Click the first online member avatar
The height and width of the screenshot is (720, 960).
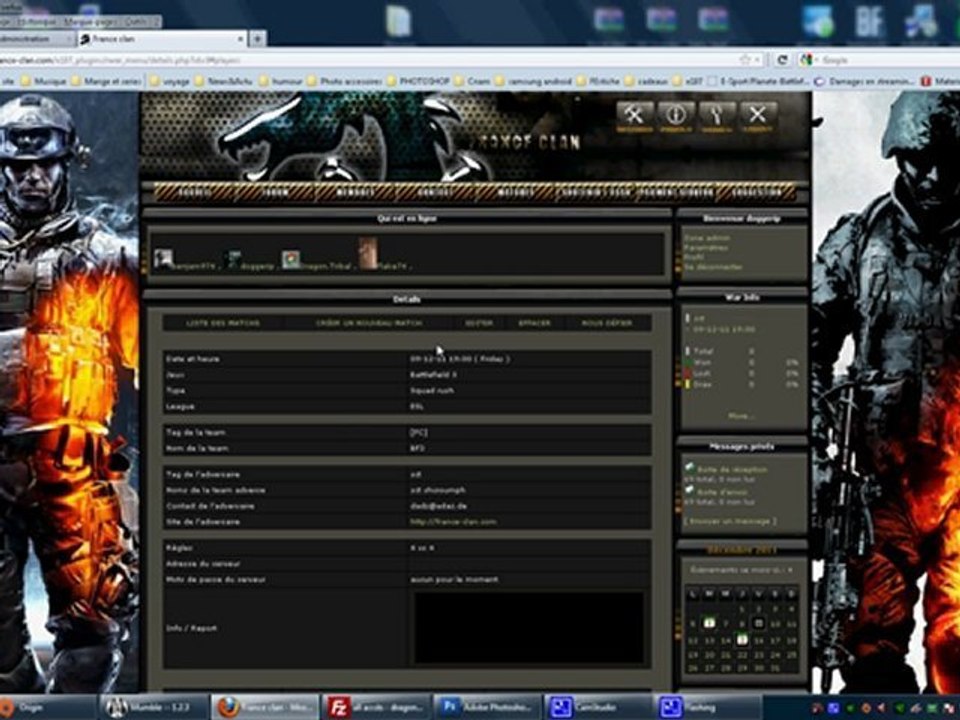pos(163,258)
